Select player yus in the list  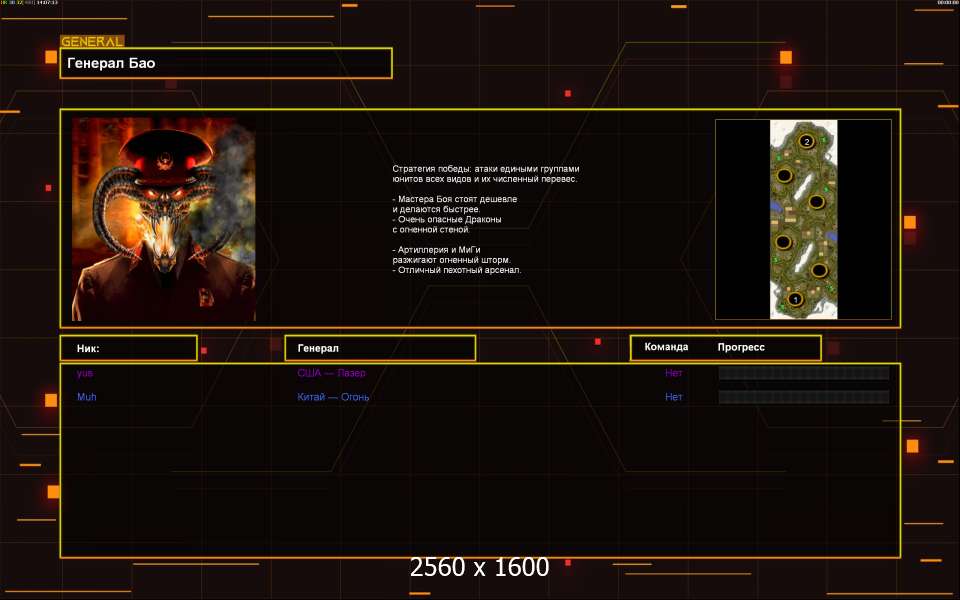[85, 373]
